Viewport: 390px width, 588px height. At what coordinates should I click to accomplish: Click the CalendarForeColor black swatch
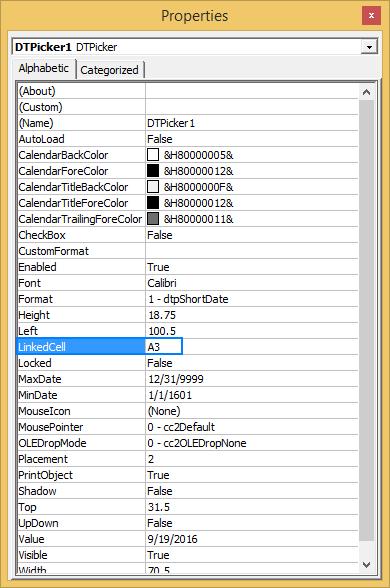(x=153, y=171)
